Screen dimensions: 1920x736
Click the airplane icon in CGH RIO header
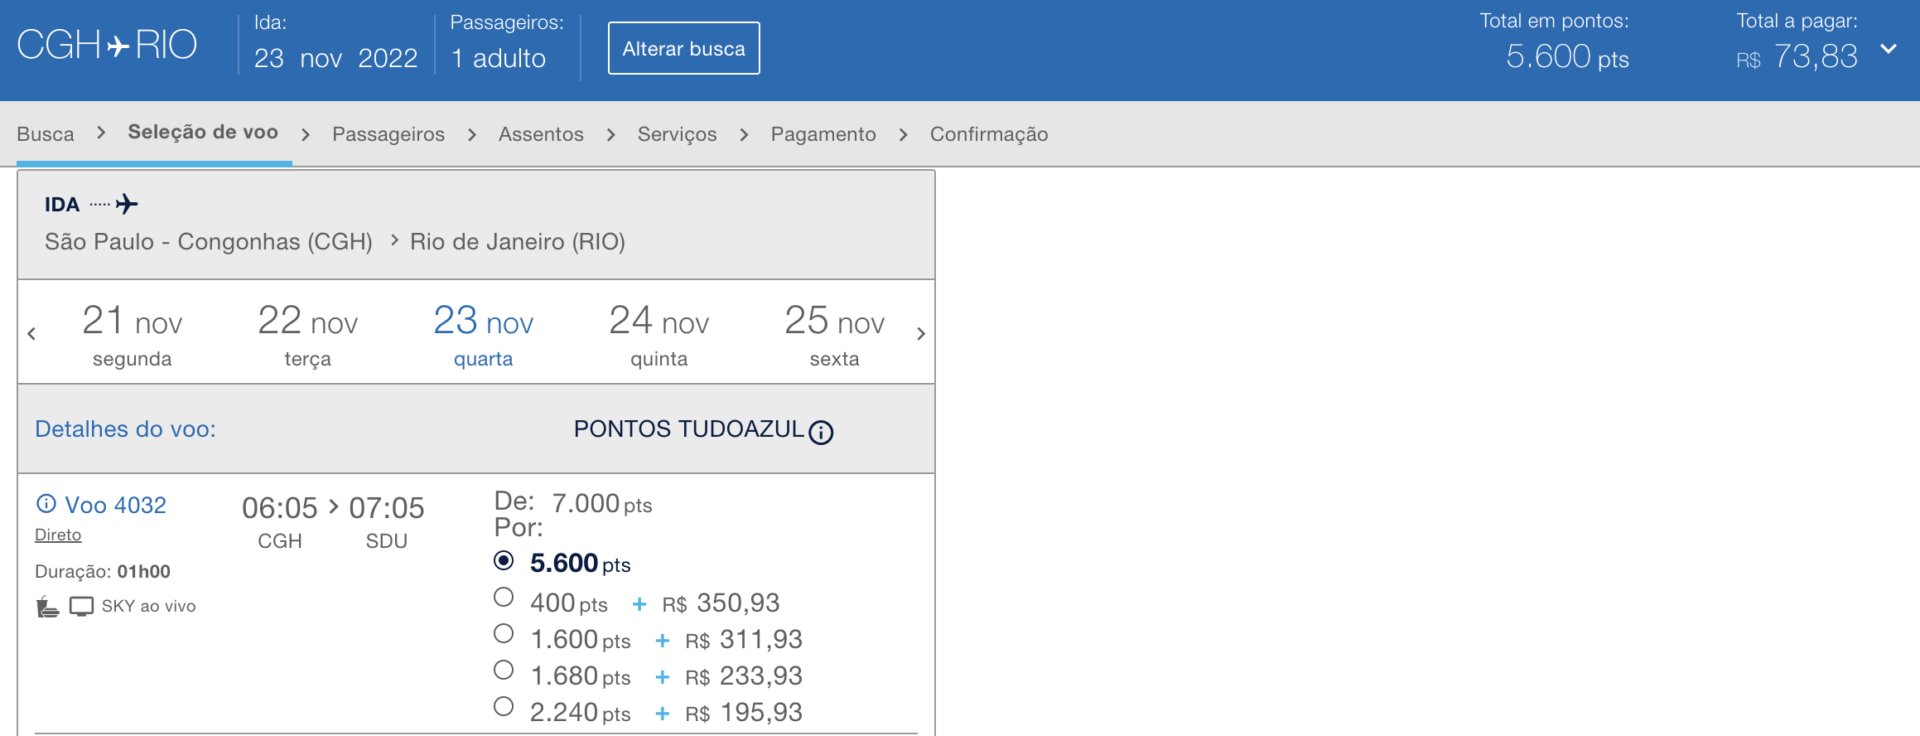click(x=118, y=46)
